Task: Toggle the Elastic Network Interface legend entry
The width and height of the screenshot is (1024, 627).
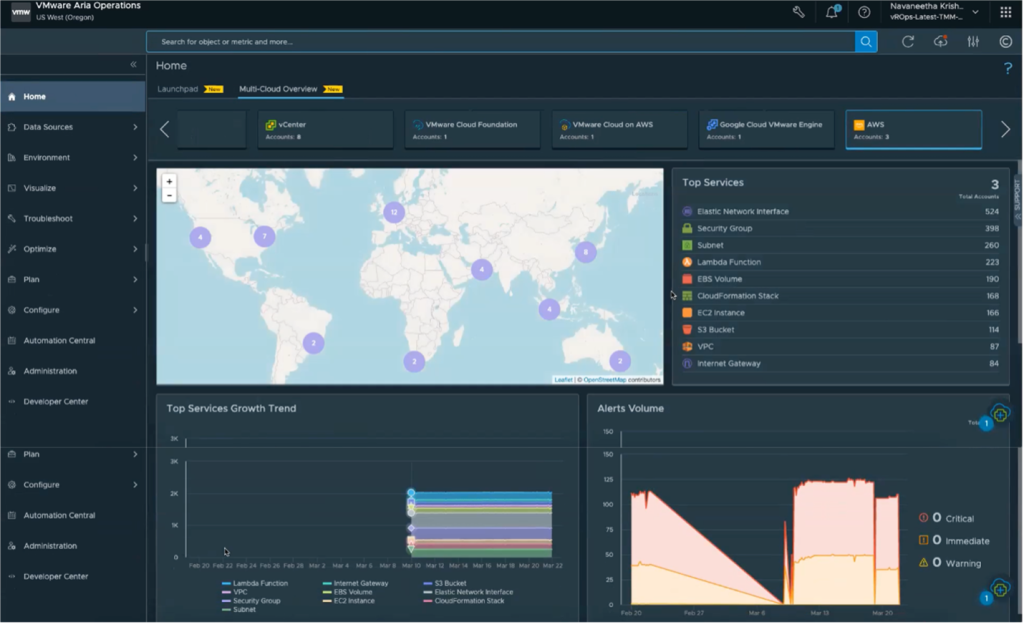Action: pyautogui.click(x=468, y=592)
